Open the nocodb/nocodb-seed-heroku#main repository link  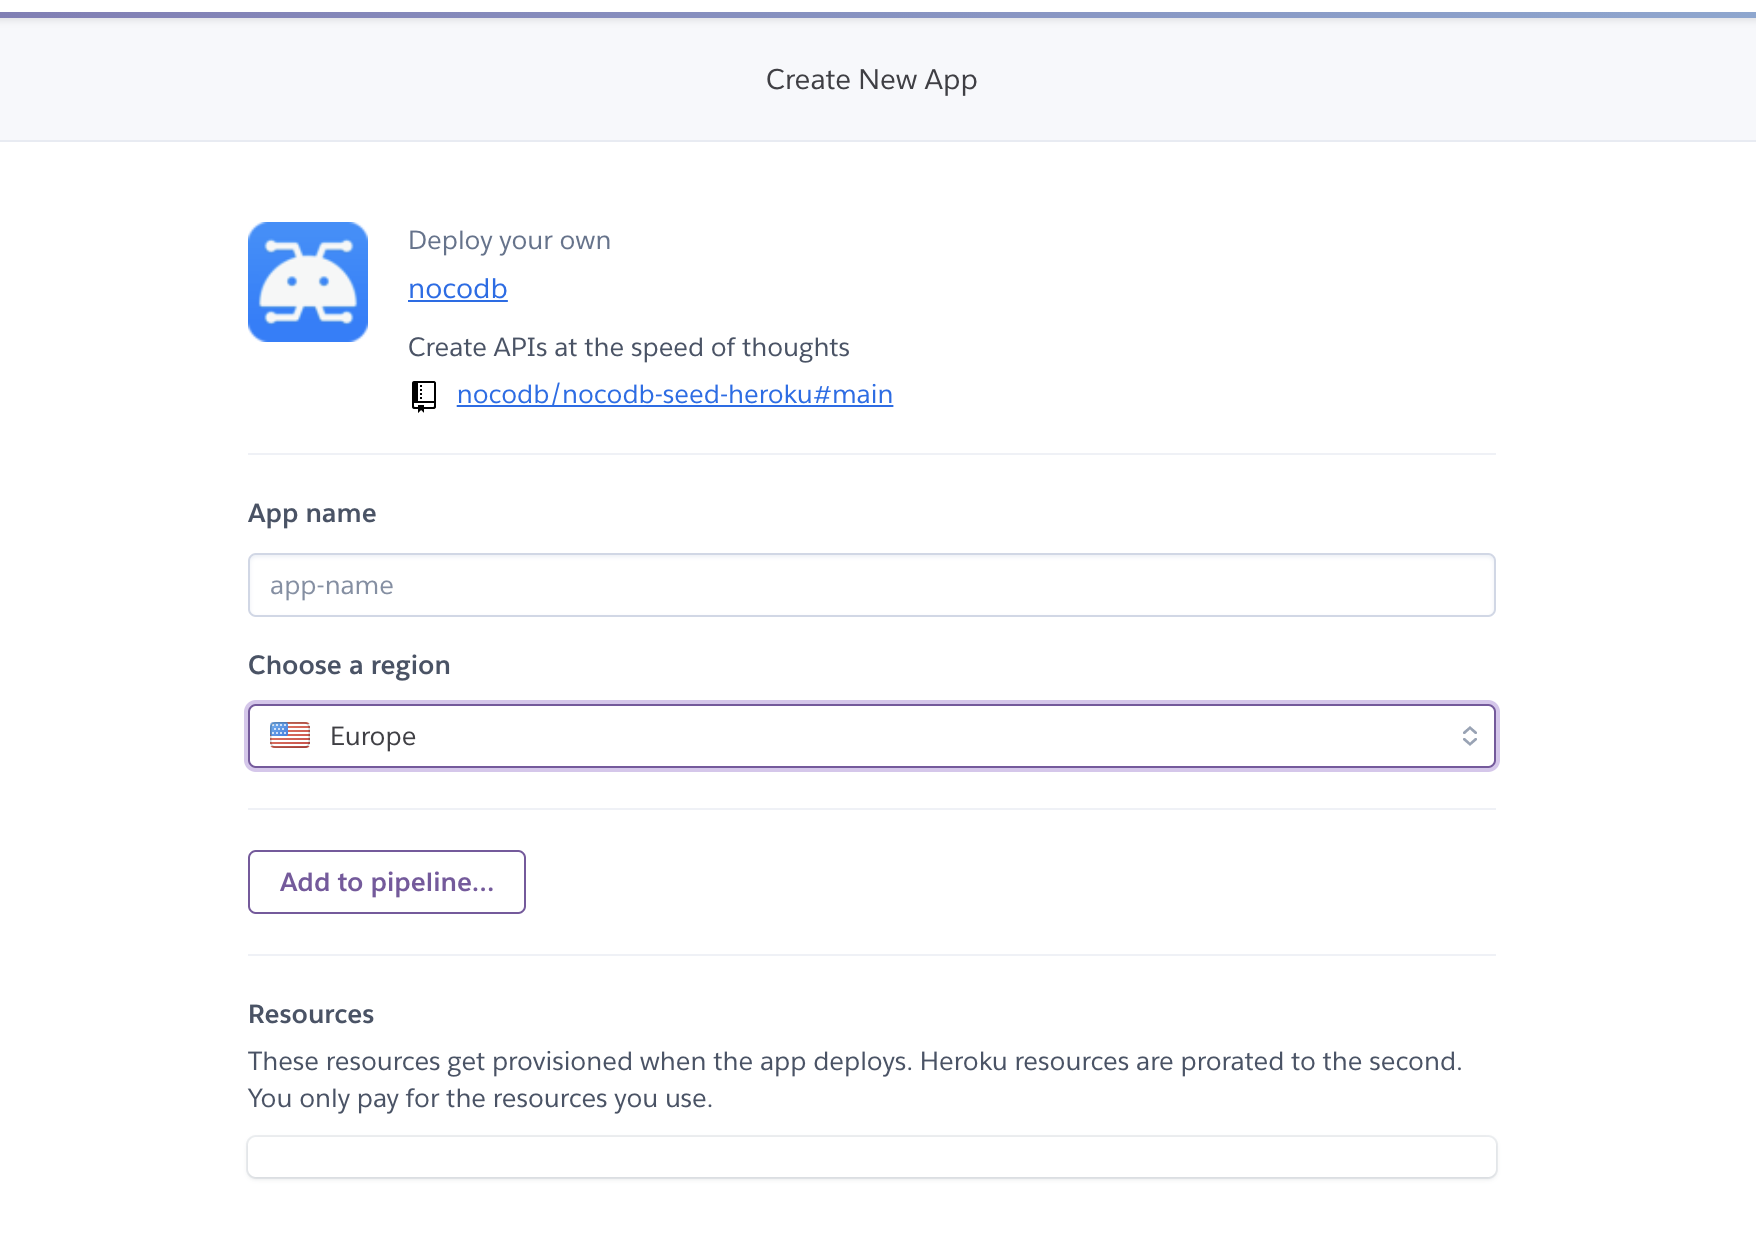(x=675, y=394)
